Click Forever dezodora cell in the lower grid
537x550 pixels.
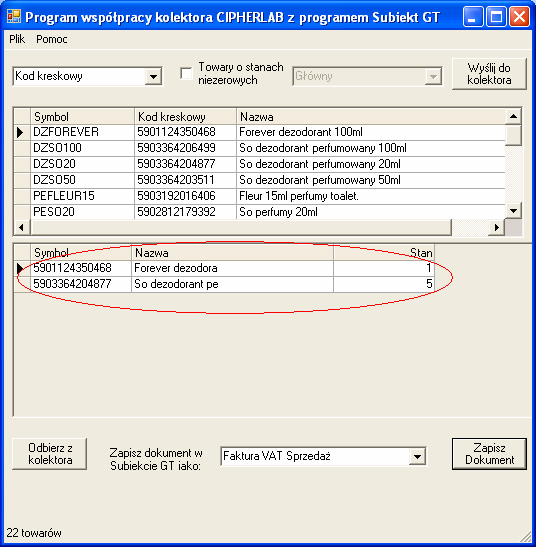[x=232, y=268]
